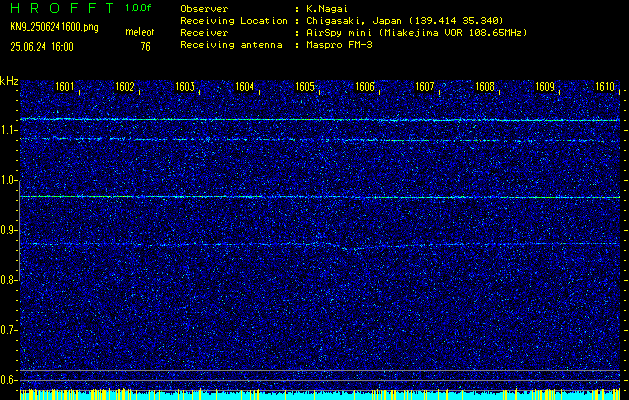Viewport: 629px width, 400px height.
Task: Select the antenna name Maspro FM-3
Action: pyautogui.click(x=339, y=45)
